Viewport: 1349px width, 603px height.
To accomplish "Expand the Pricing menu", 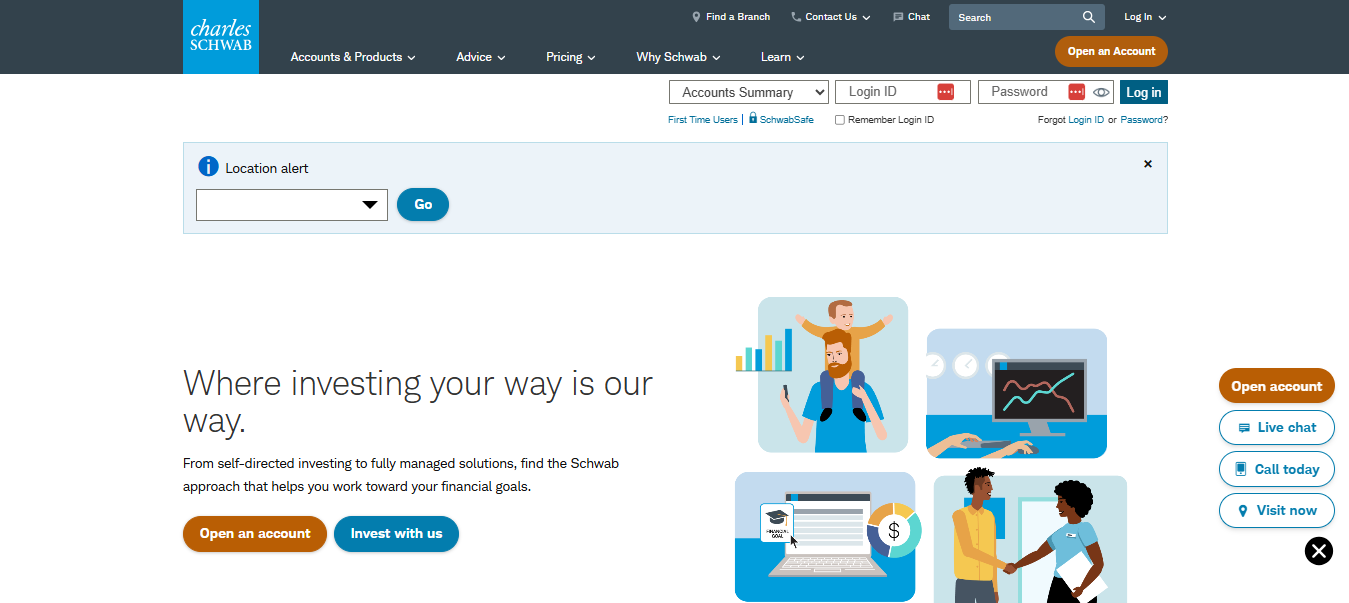I will click(571, 57).
